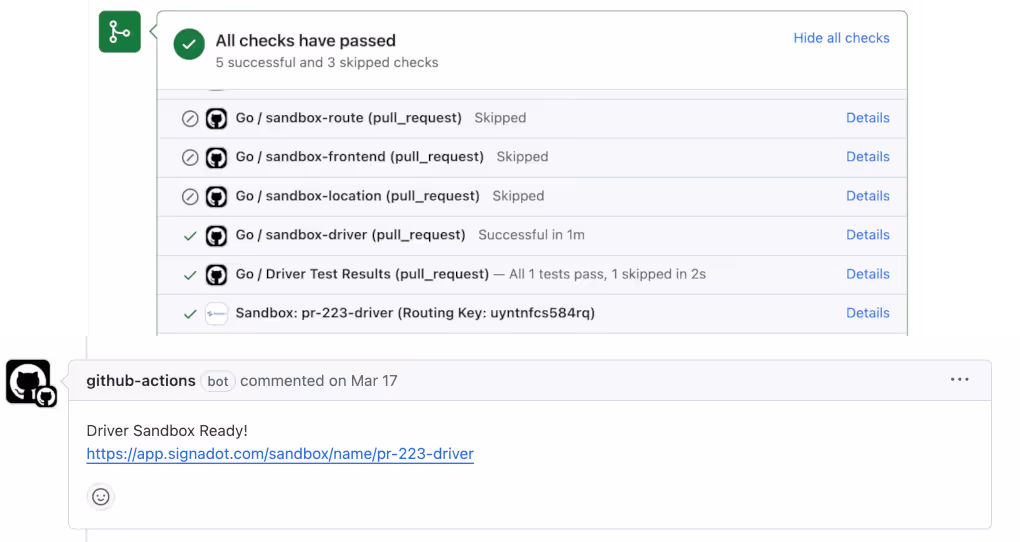The width and height of the screenshot is (1020, 542).
Task: Click '5 successful and 3 skipped checks' summary
Action: 327,62
